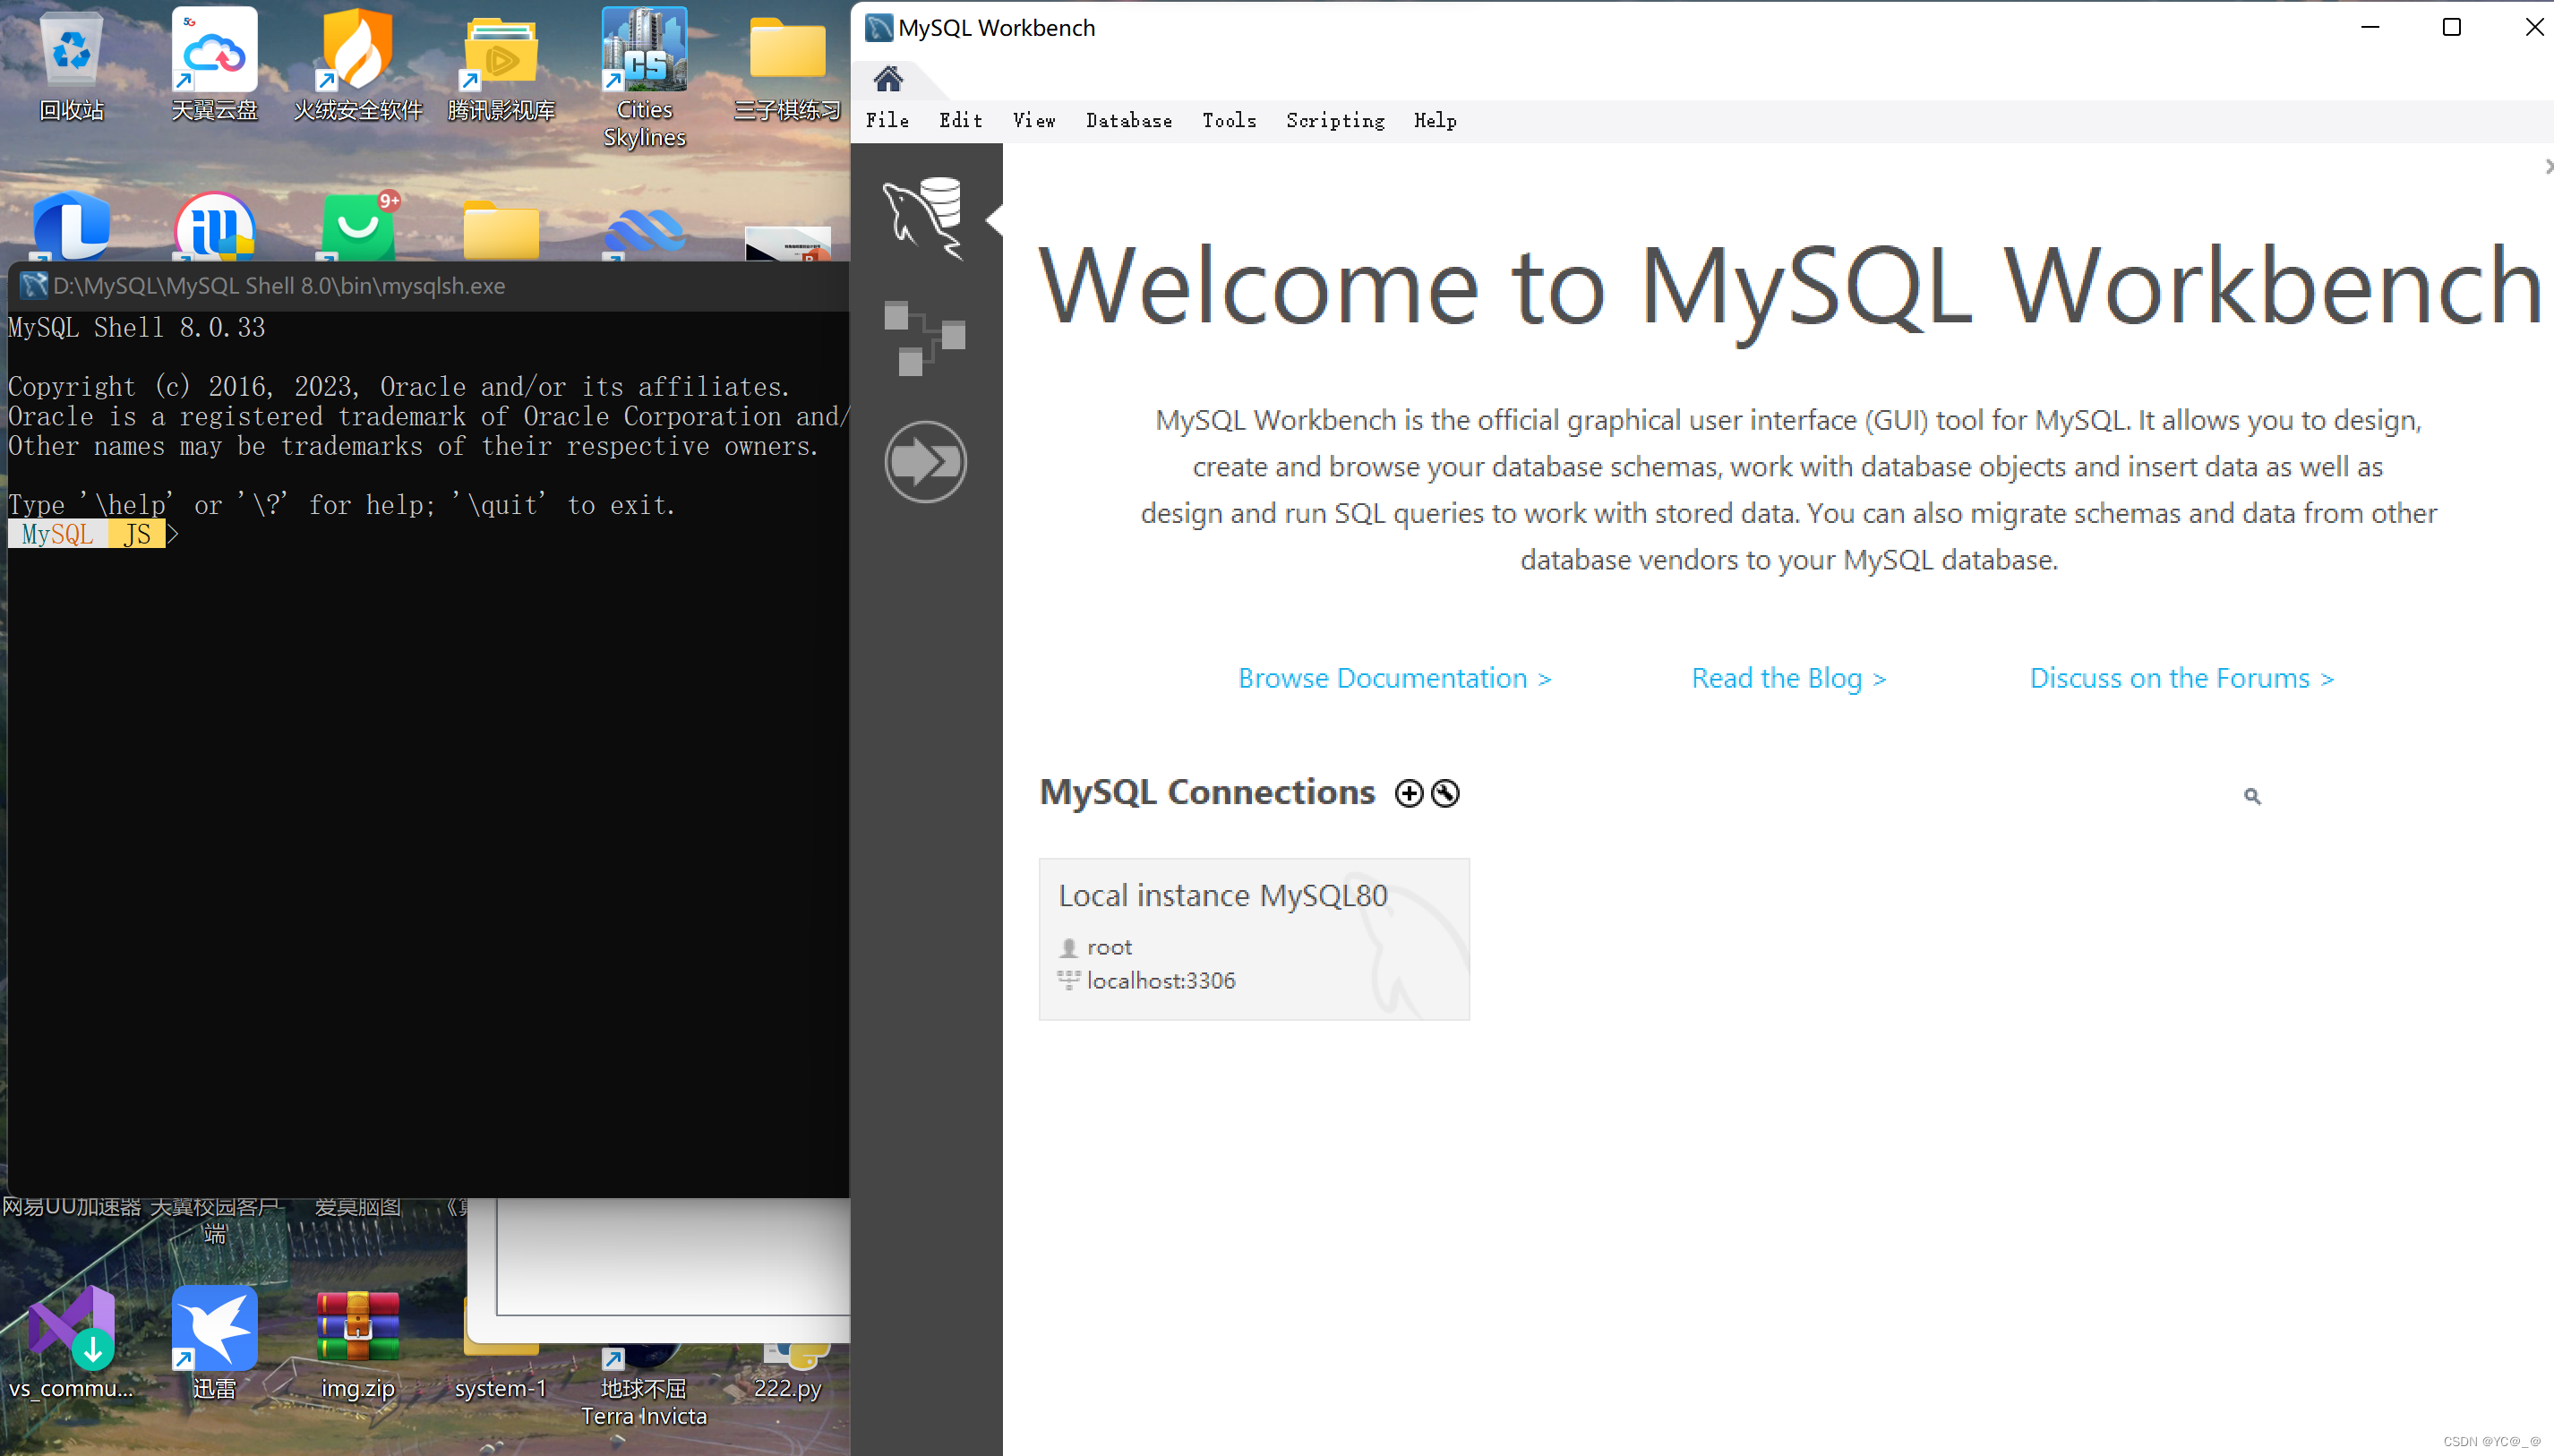Open the Local instance MySQL80 connection tile
The height and width of the screenshot is (1456, 2554).
(x=1254, y=939)
